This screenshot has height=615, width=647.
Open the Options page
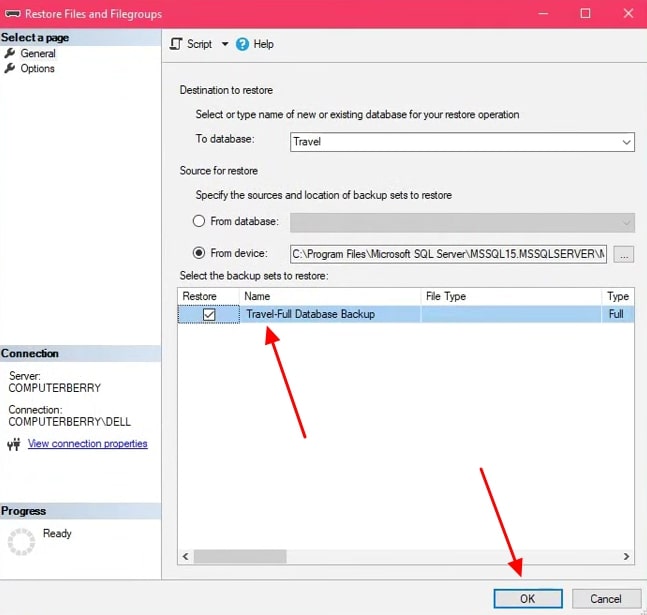click(38, 68)
